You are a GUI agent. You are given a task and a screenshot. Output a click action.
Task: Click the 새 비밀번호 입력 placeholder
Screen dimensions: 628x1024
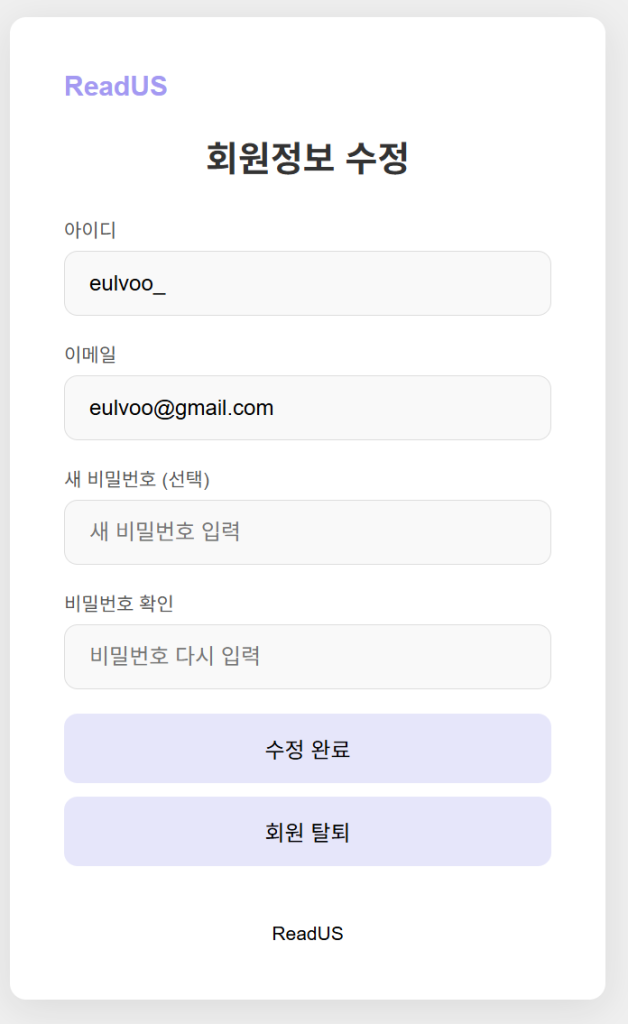pos(165,532)
